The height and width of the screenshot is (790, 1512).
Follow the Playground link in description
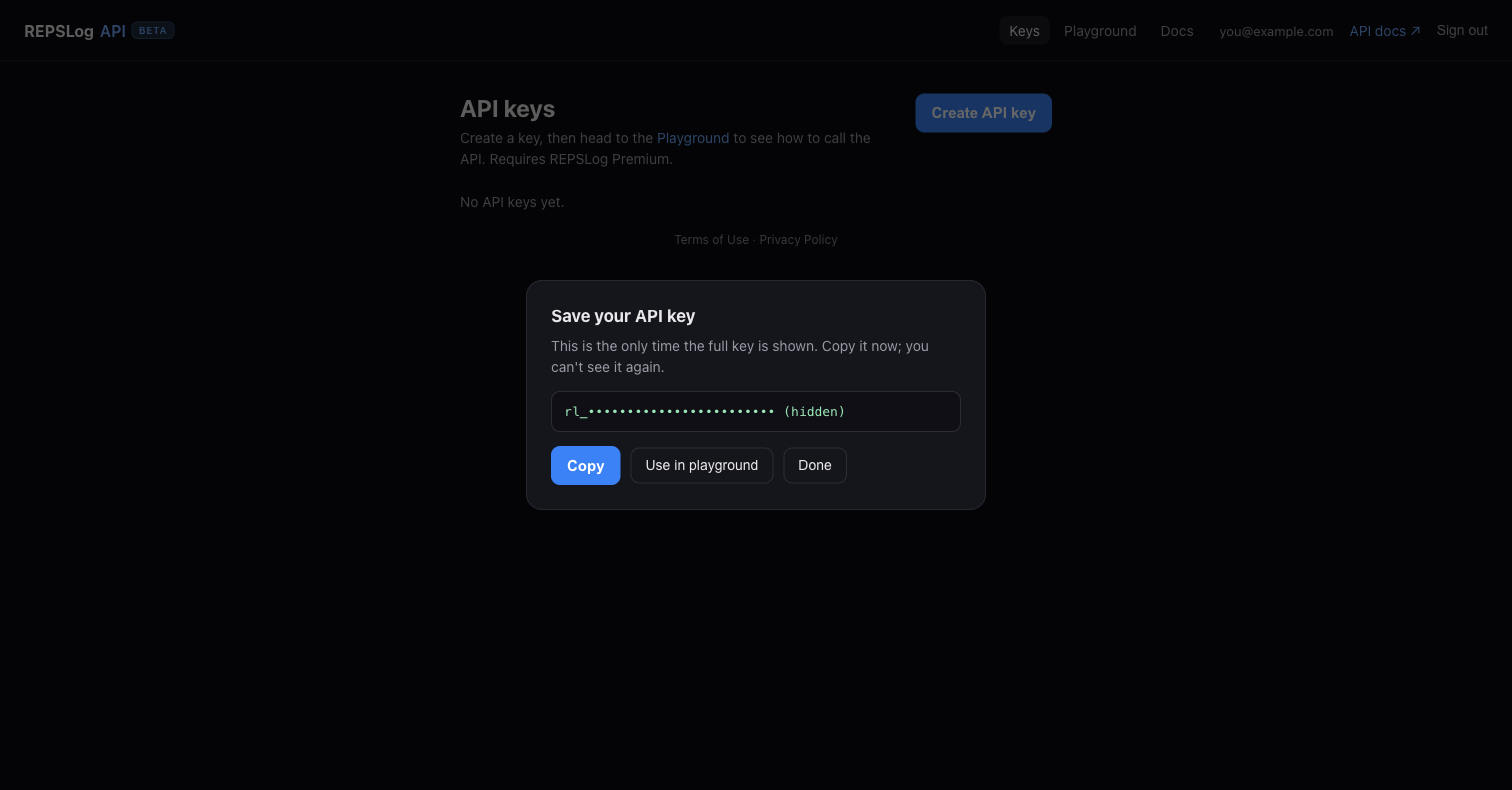tap(693, 138)
